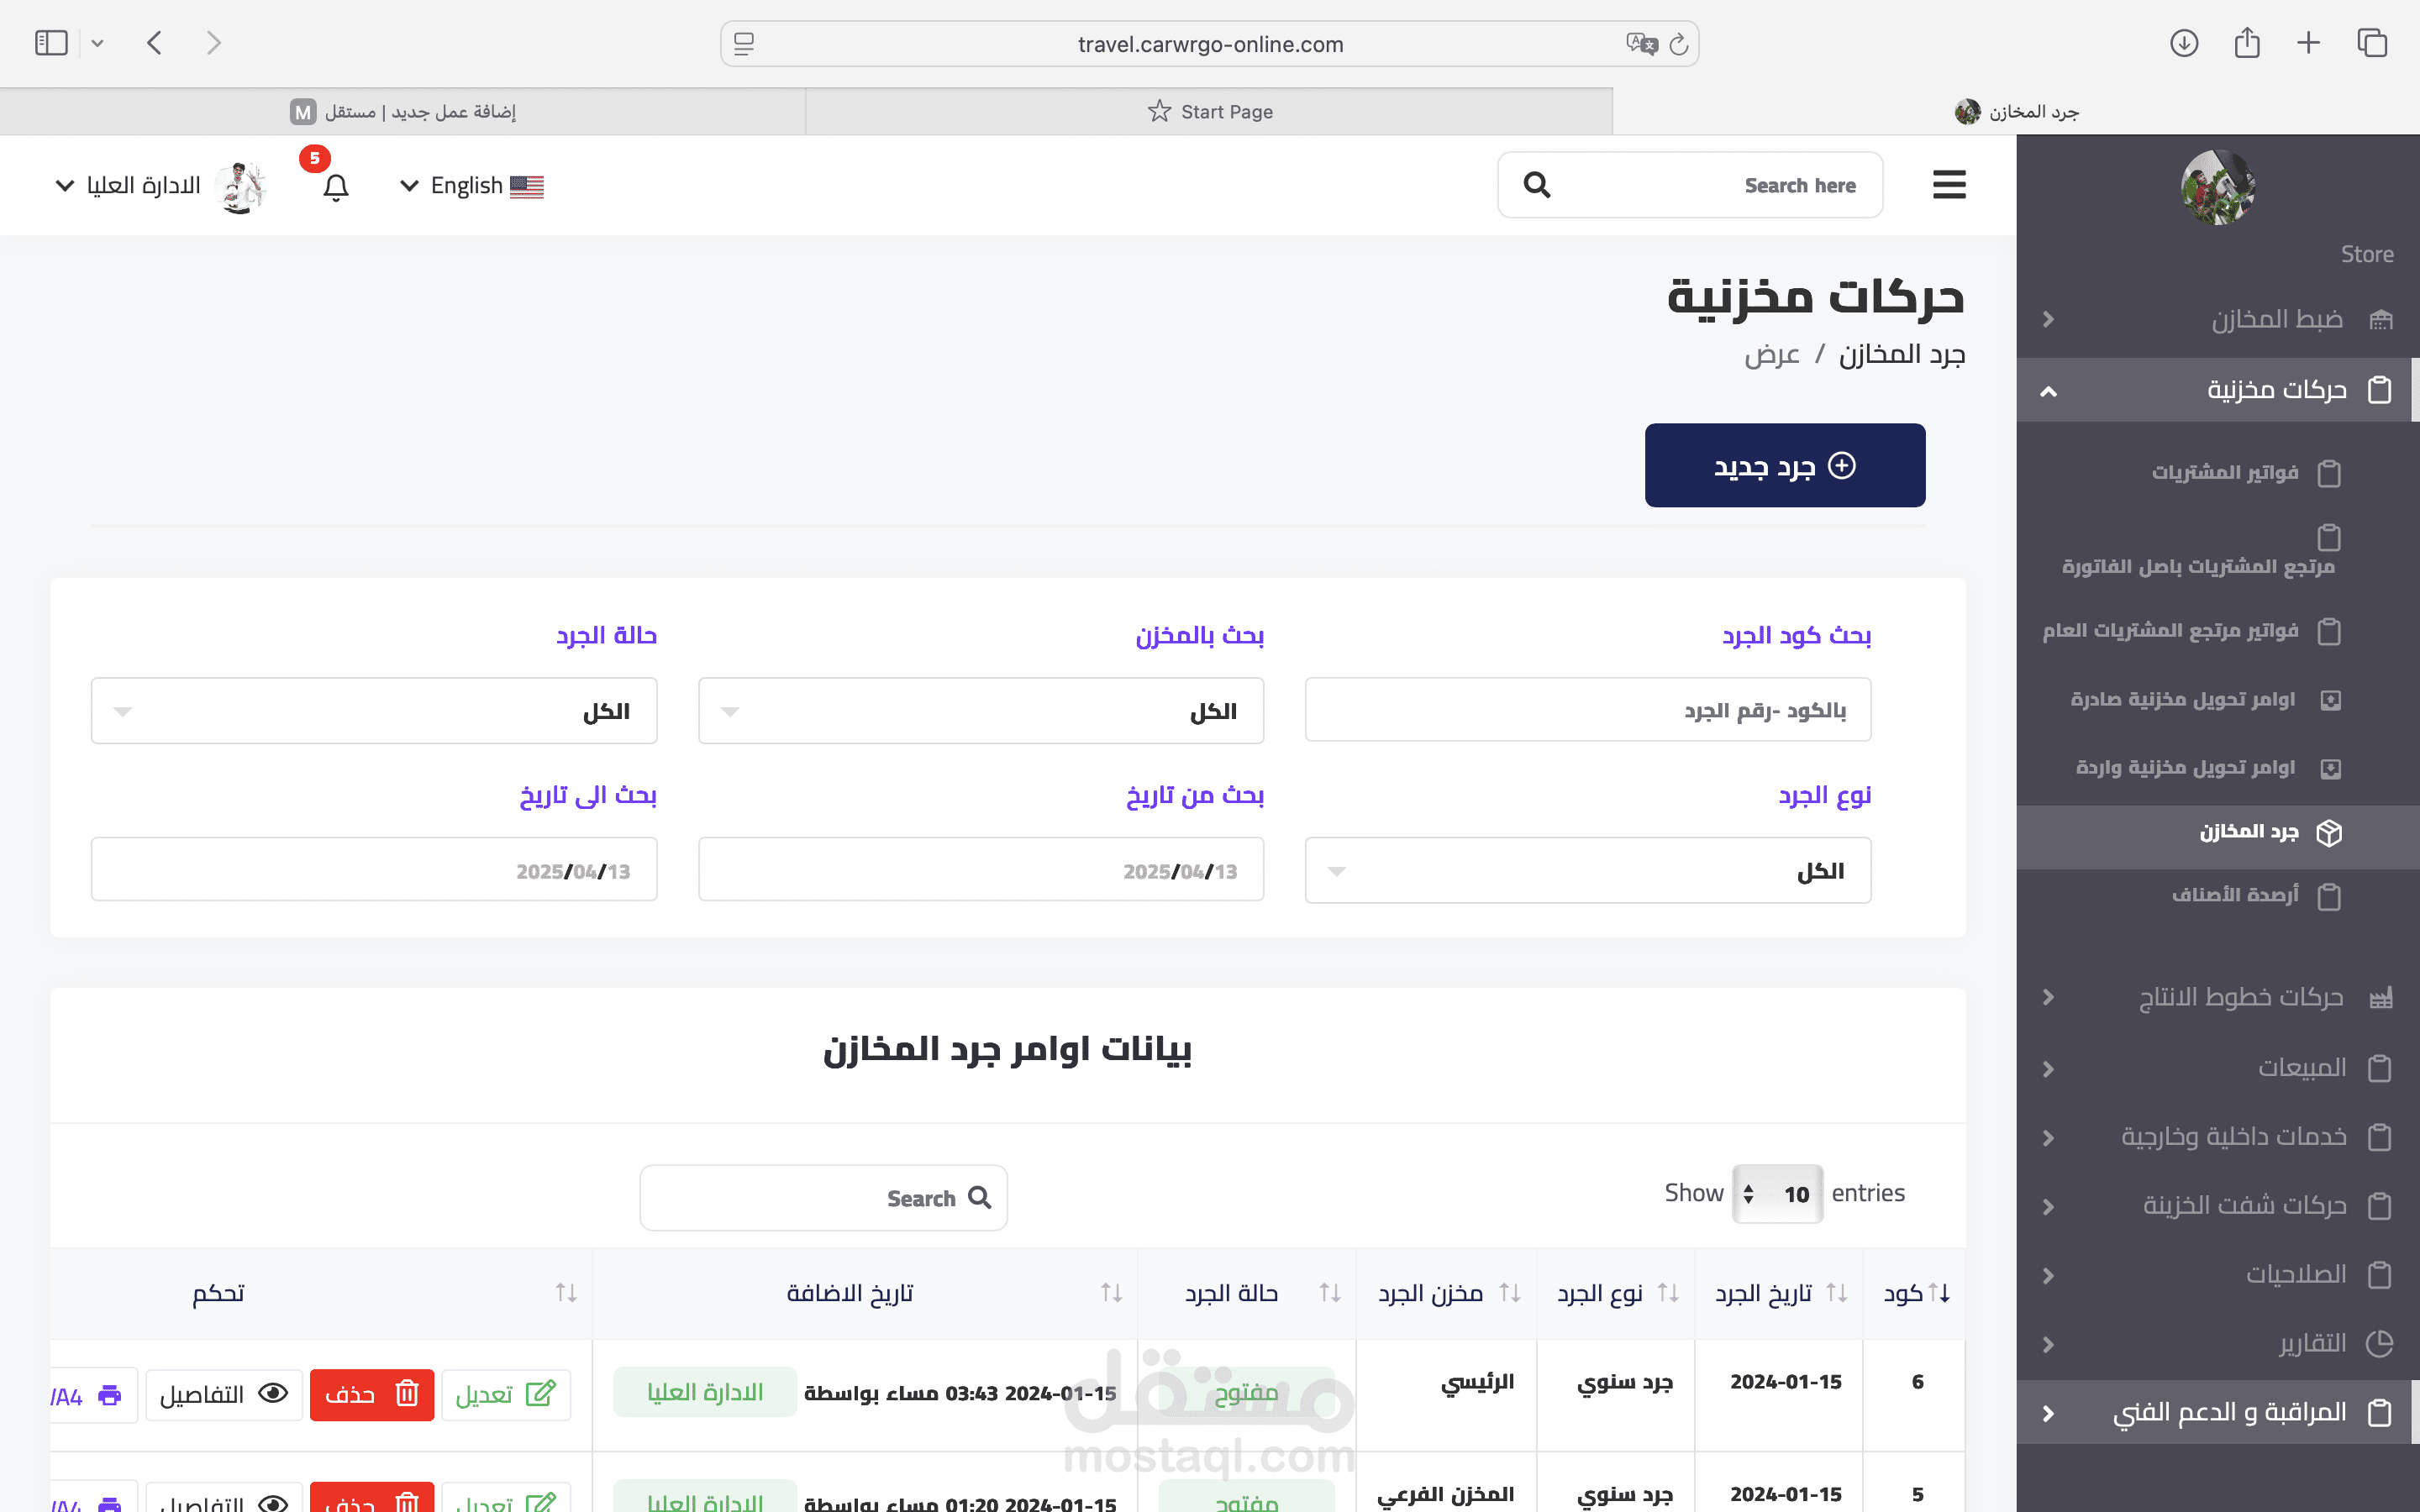Screen dimensions: 2420x1512
Task: Open the English language dropdown
Action: point(470,186)
